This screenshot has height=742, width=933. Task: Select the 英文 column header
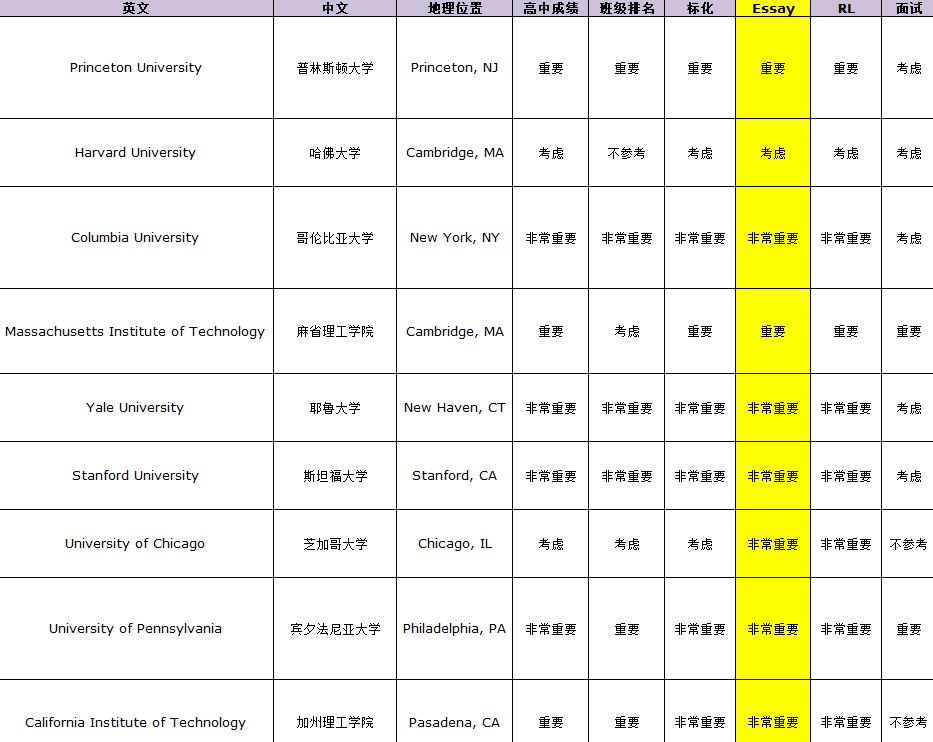pyautogui.click(x=136, y=8)
